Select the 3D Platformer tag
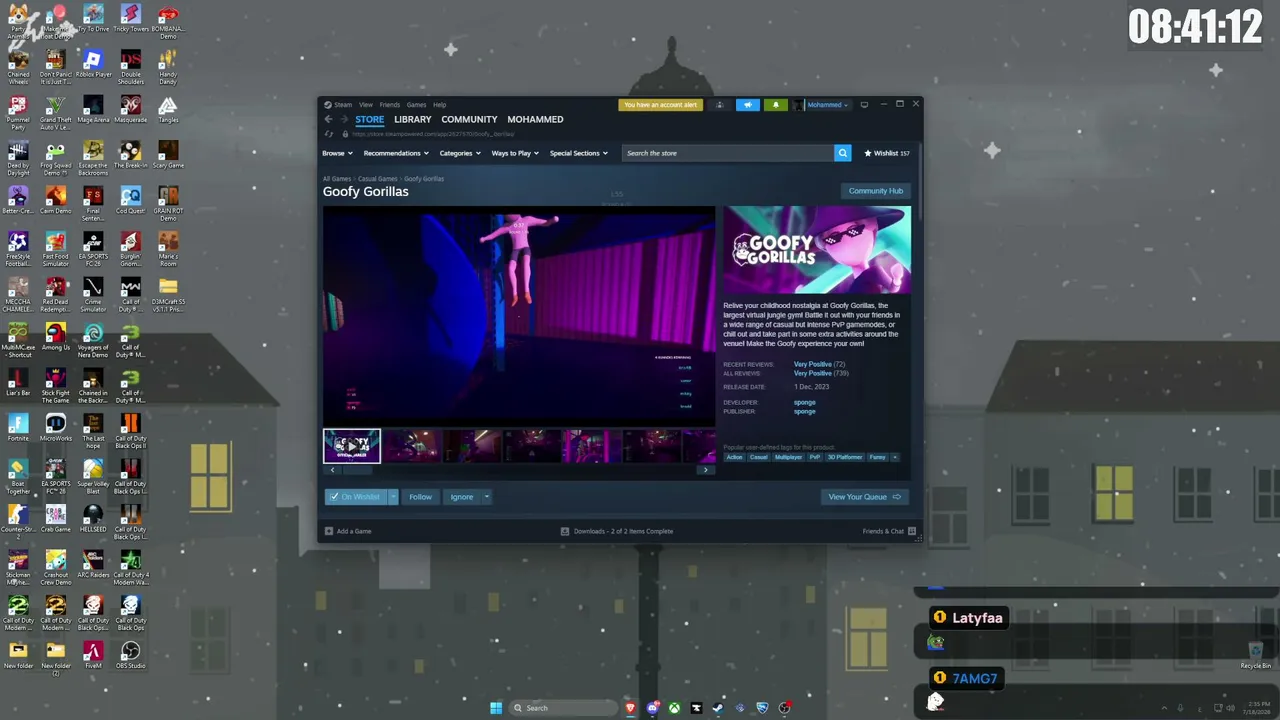Viewport: 1280px width, 720px height. tap(845, 457)
